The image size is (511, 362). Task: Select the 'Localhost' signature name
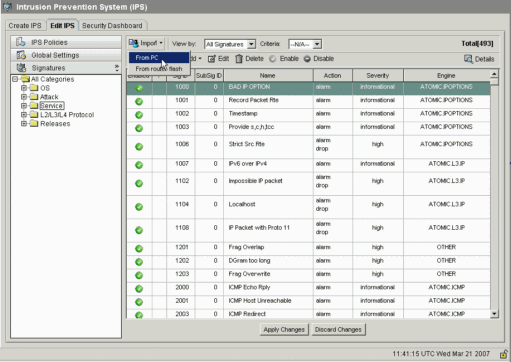click(242, 204)
